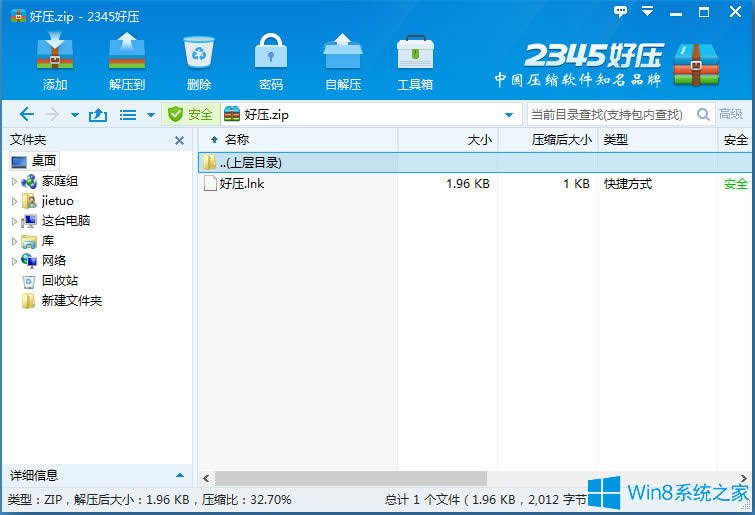Click the 高级 advanced search button
Viewport: 755px width, 515px height.
coord(731,115)
